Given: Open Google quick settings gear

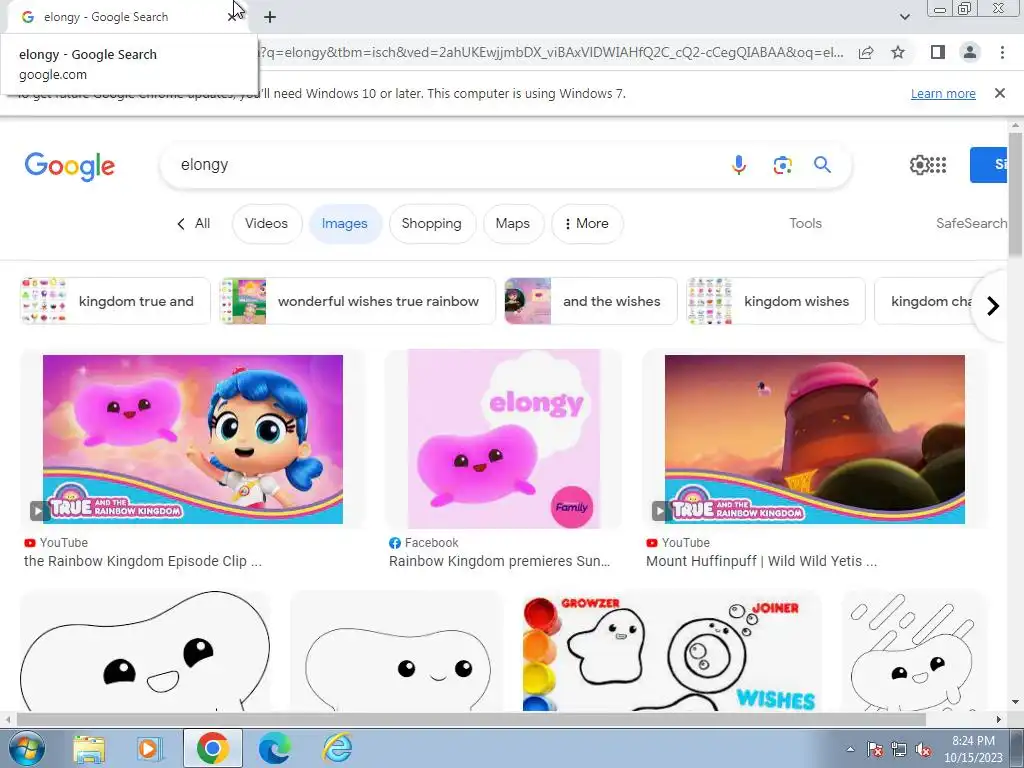Looking at the screenshot, I should (919, 165).
